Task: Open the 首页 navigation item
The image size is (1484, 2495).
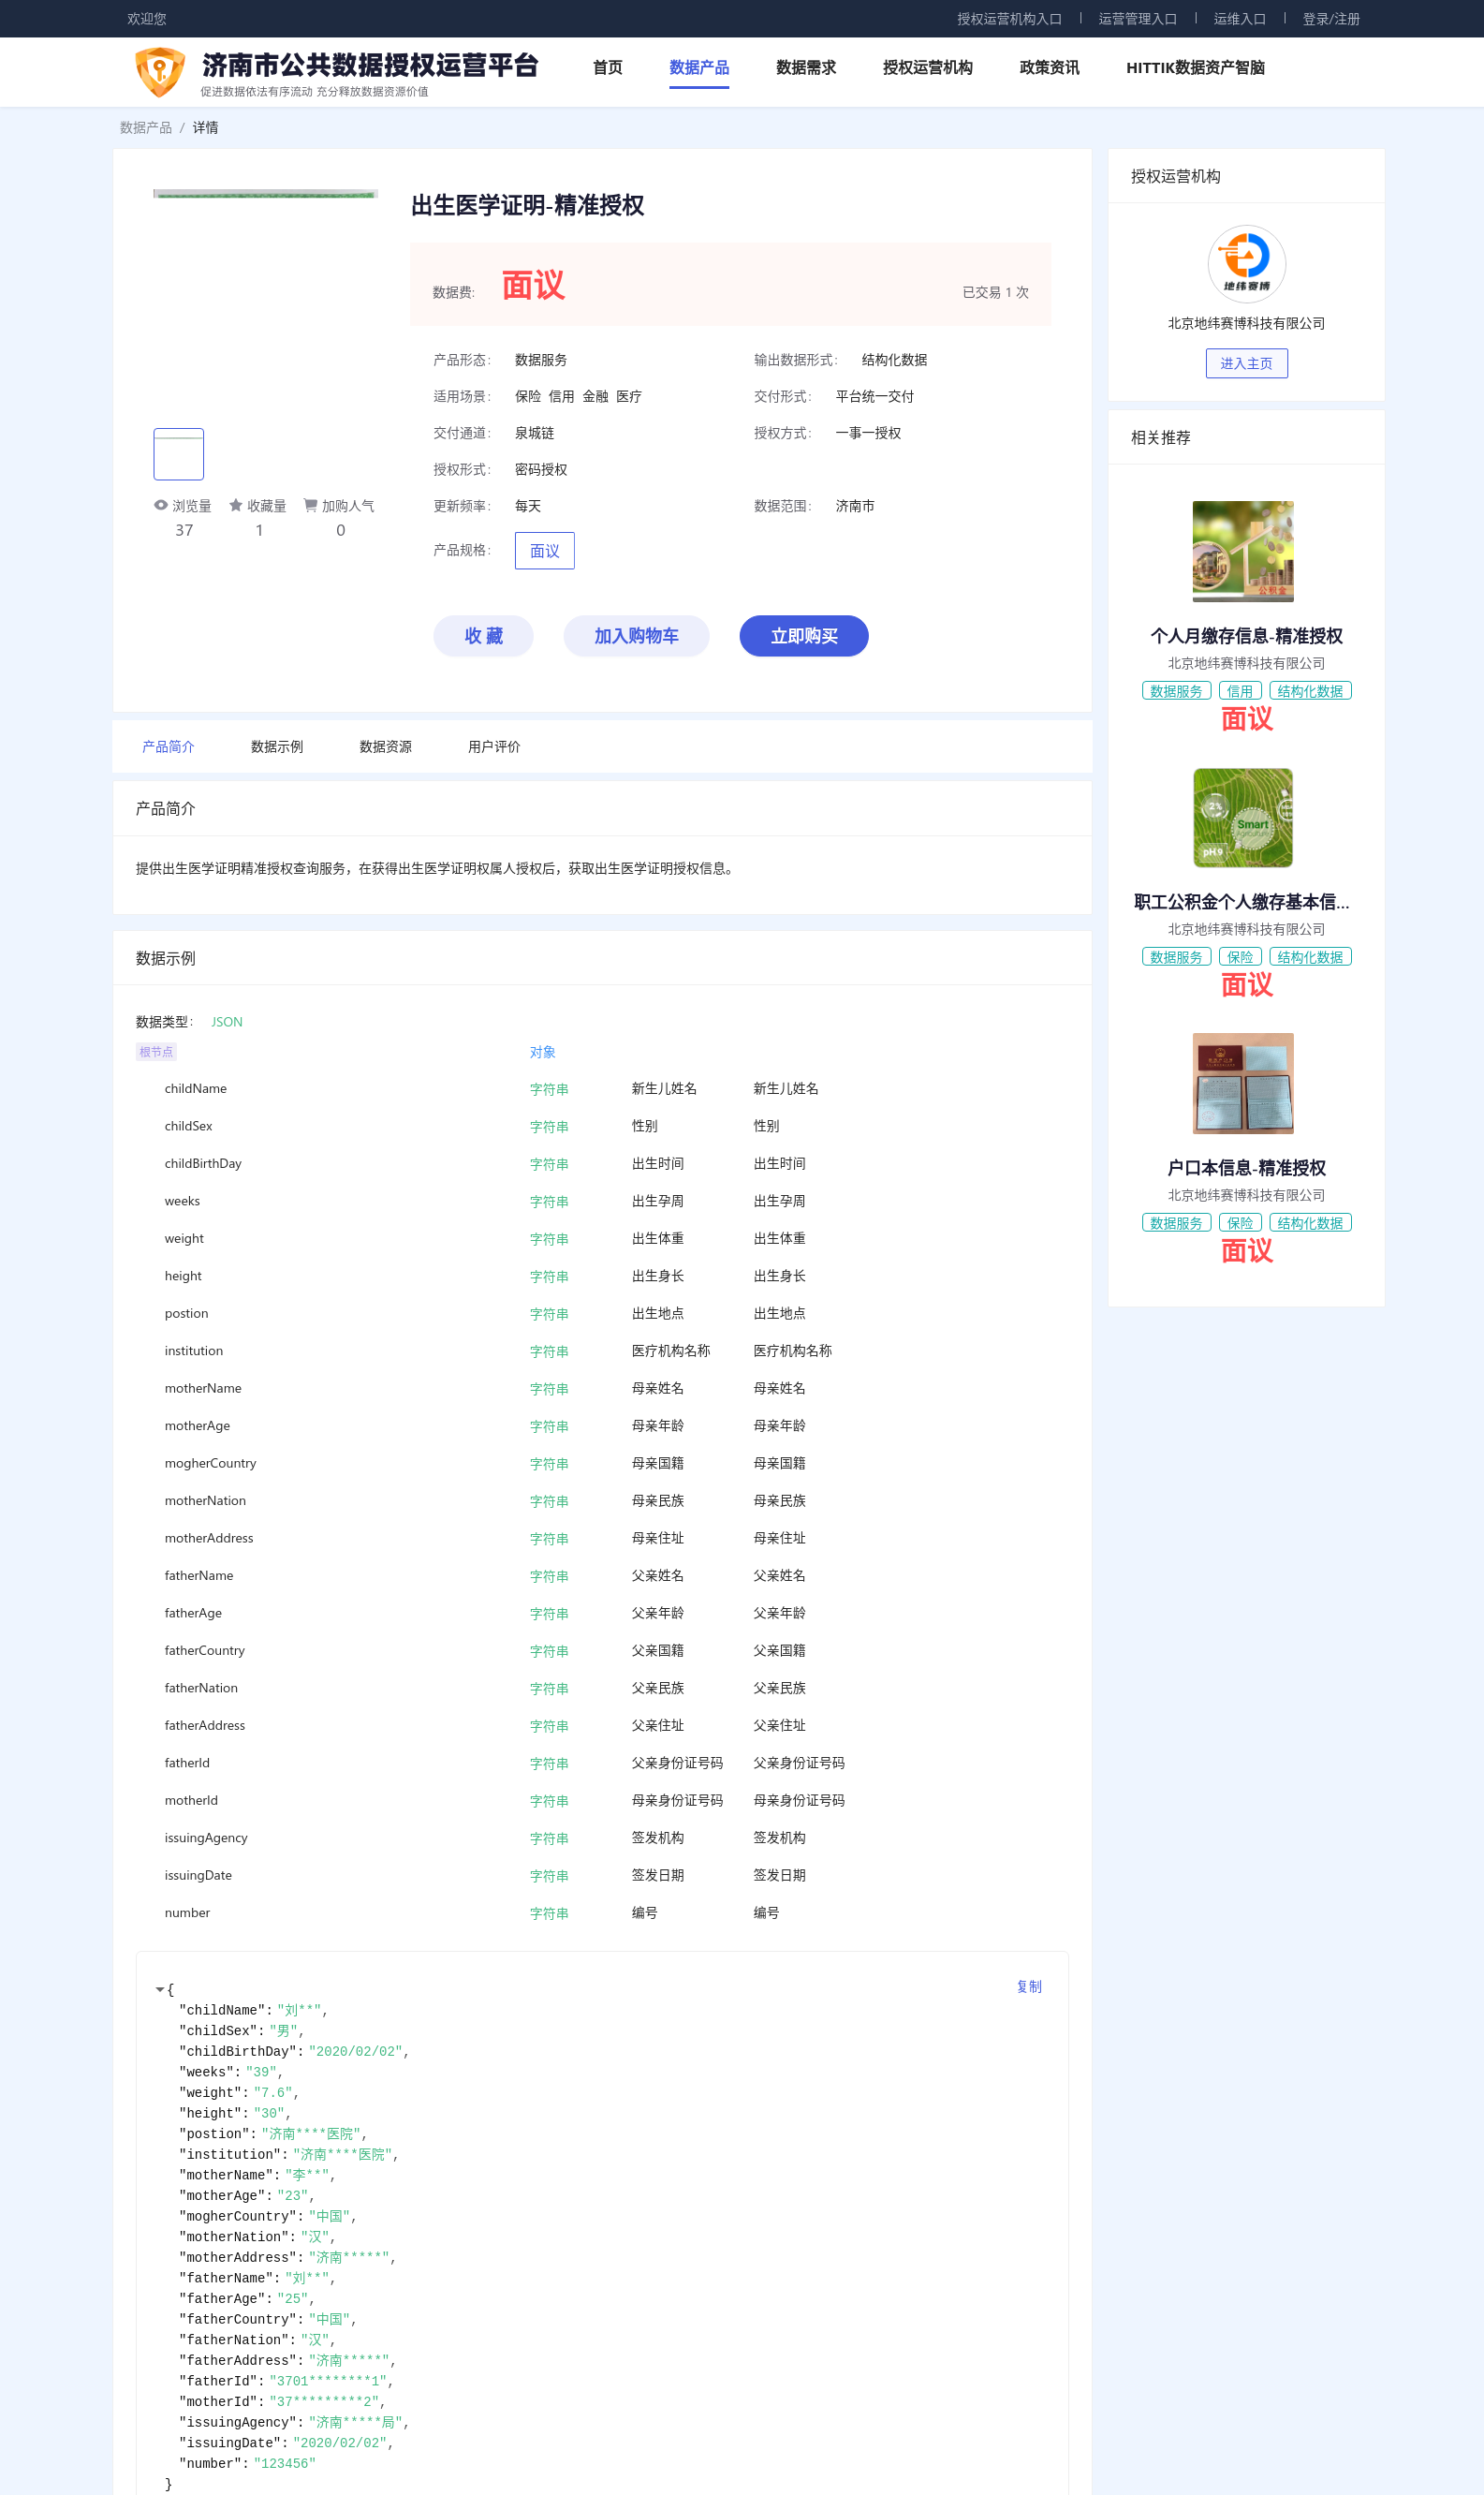Action: click(x=607, y=68)
